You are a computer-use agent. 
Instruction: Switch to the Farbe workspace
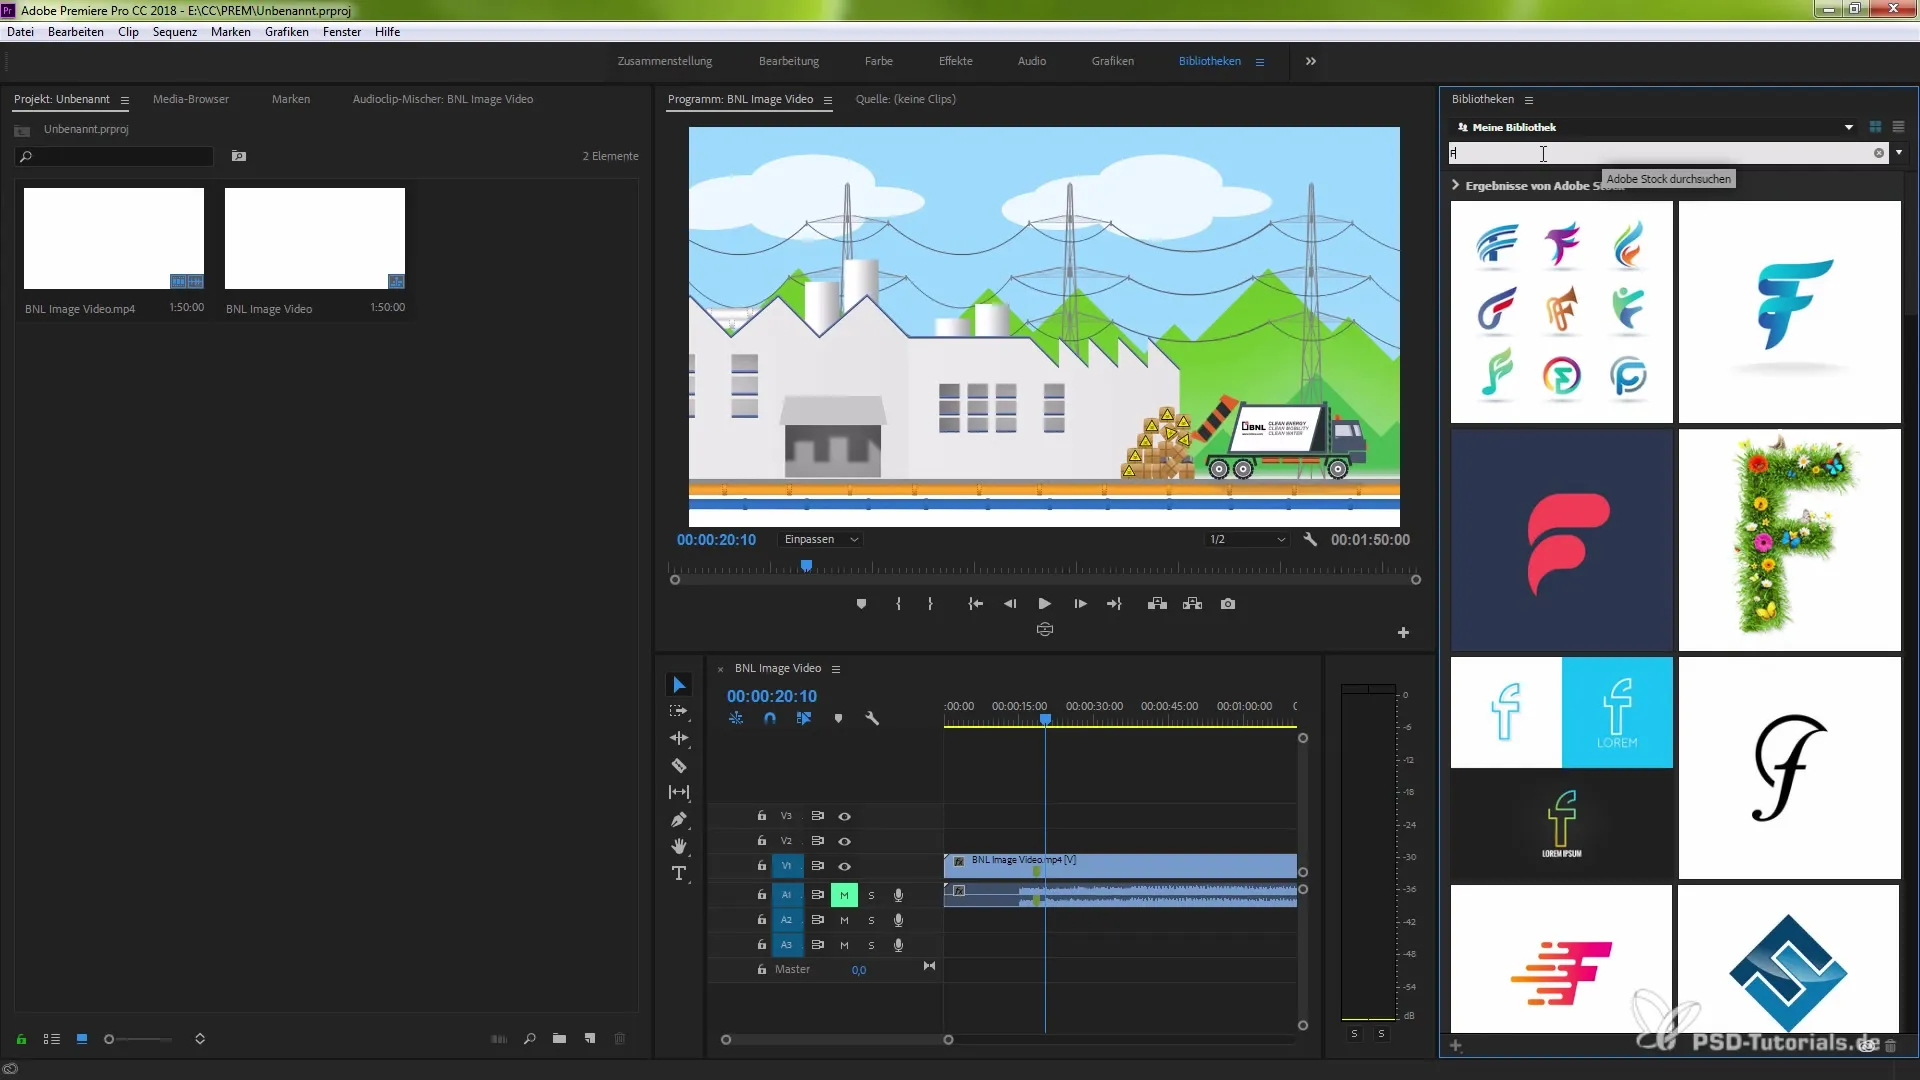[x=879, y=61]
